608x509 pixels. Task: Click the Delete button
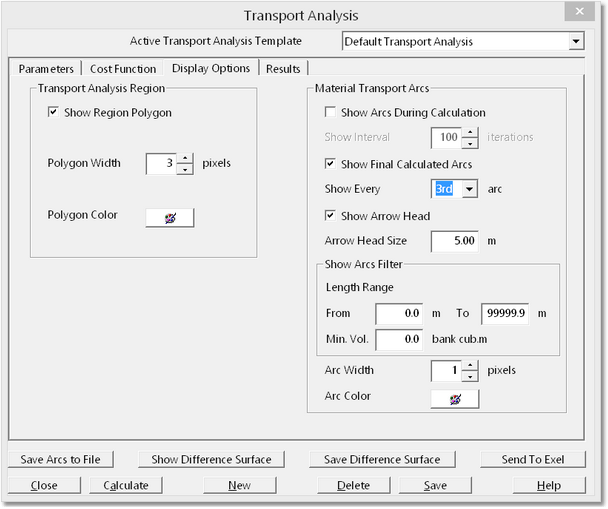point(354,485)
